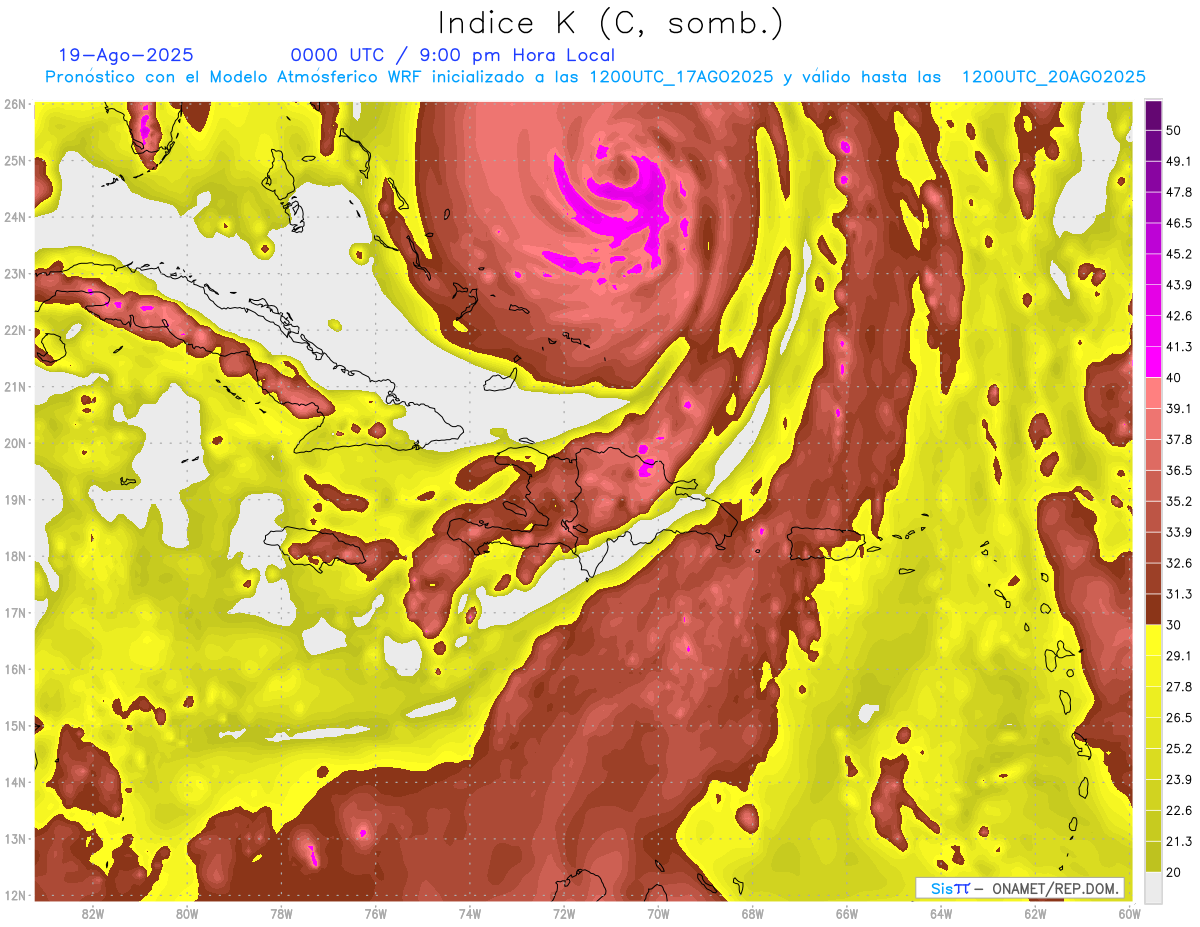Click the '60W' longitude label
This screenshot has height=927, width=1200.
pyautogui.click(x=1130, y=914)
